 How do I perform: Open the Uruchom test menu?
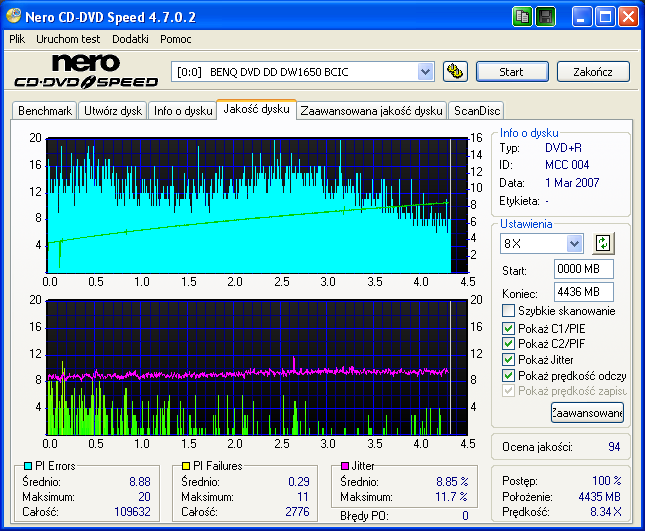[x=68, y=39]
